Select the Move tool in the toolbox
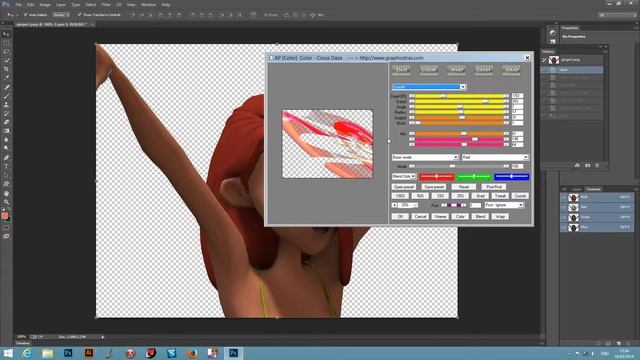640x360 pixels. coord(6,34)
